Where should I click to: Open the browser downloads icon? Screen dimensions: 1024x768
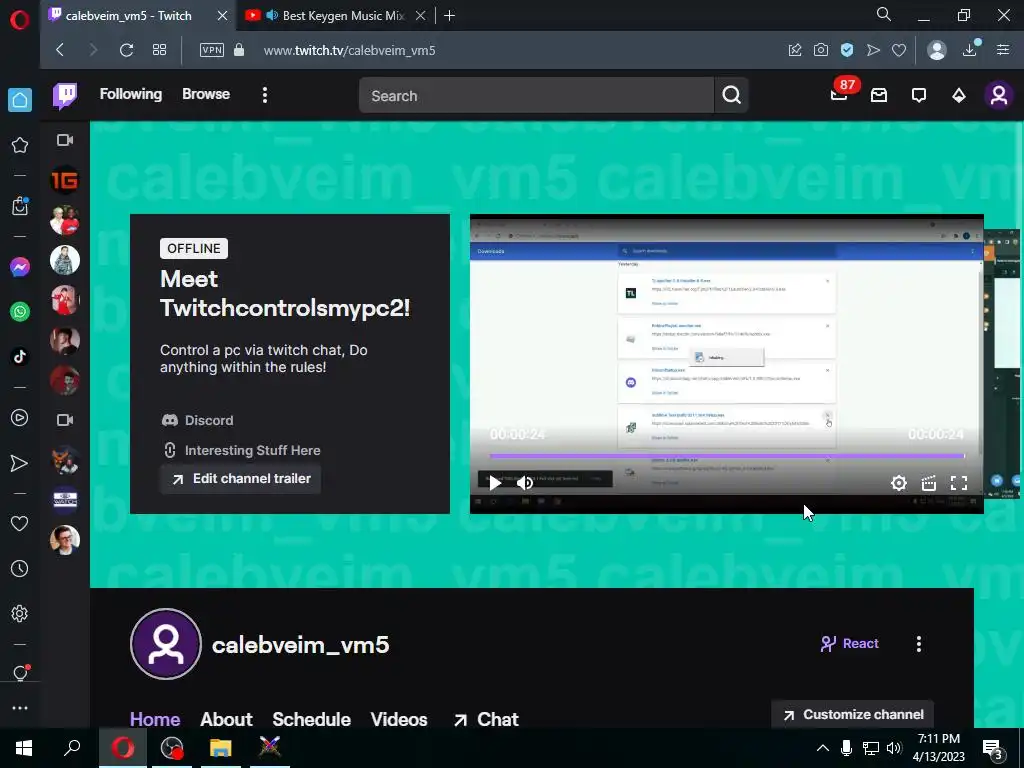click(x=970, y=49)
